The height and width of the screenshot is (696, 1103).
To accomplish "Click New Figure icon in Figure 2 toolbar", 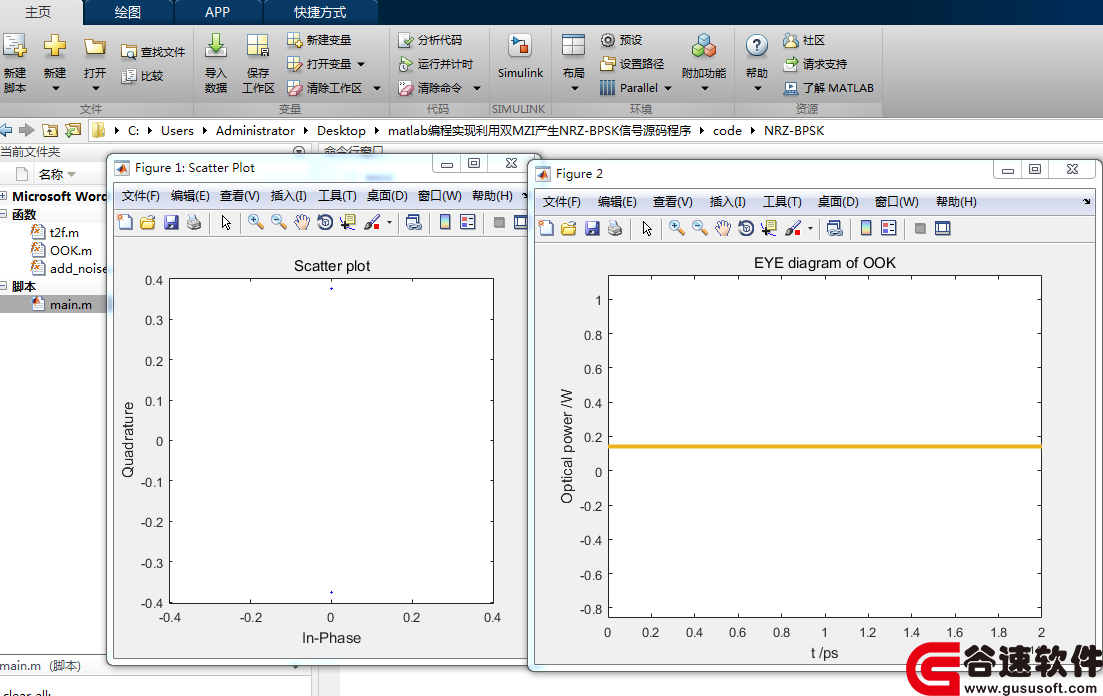I will point(546,228).
